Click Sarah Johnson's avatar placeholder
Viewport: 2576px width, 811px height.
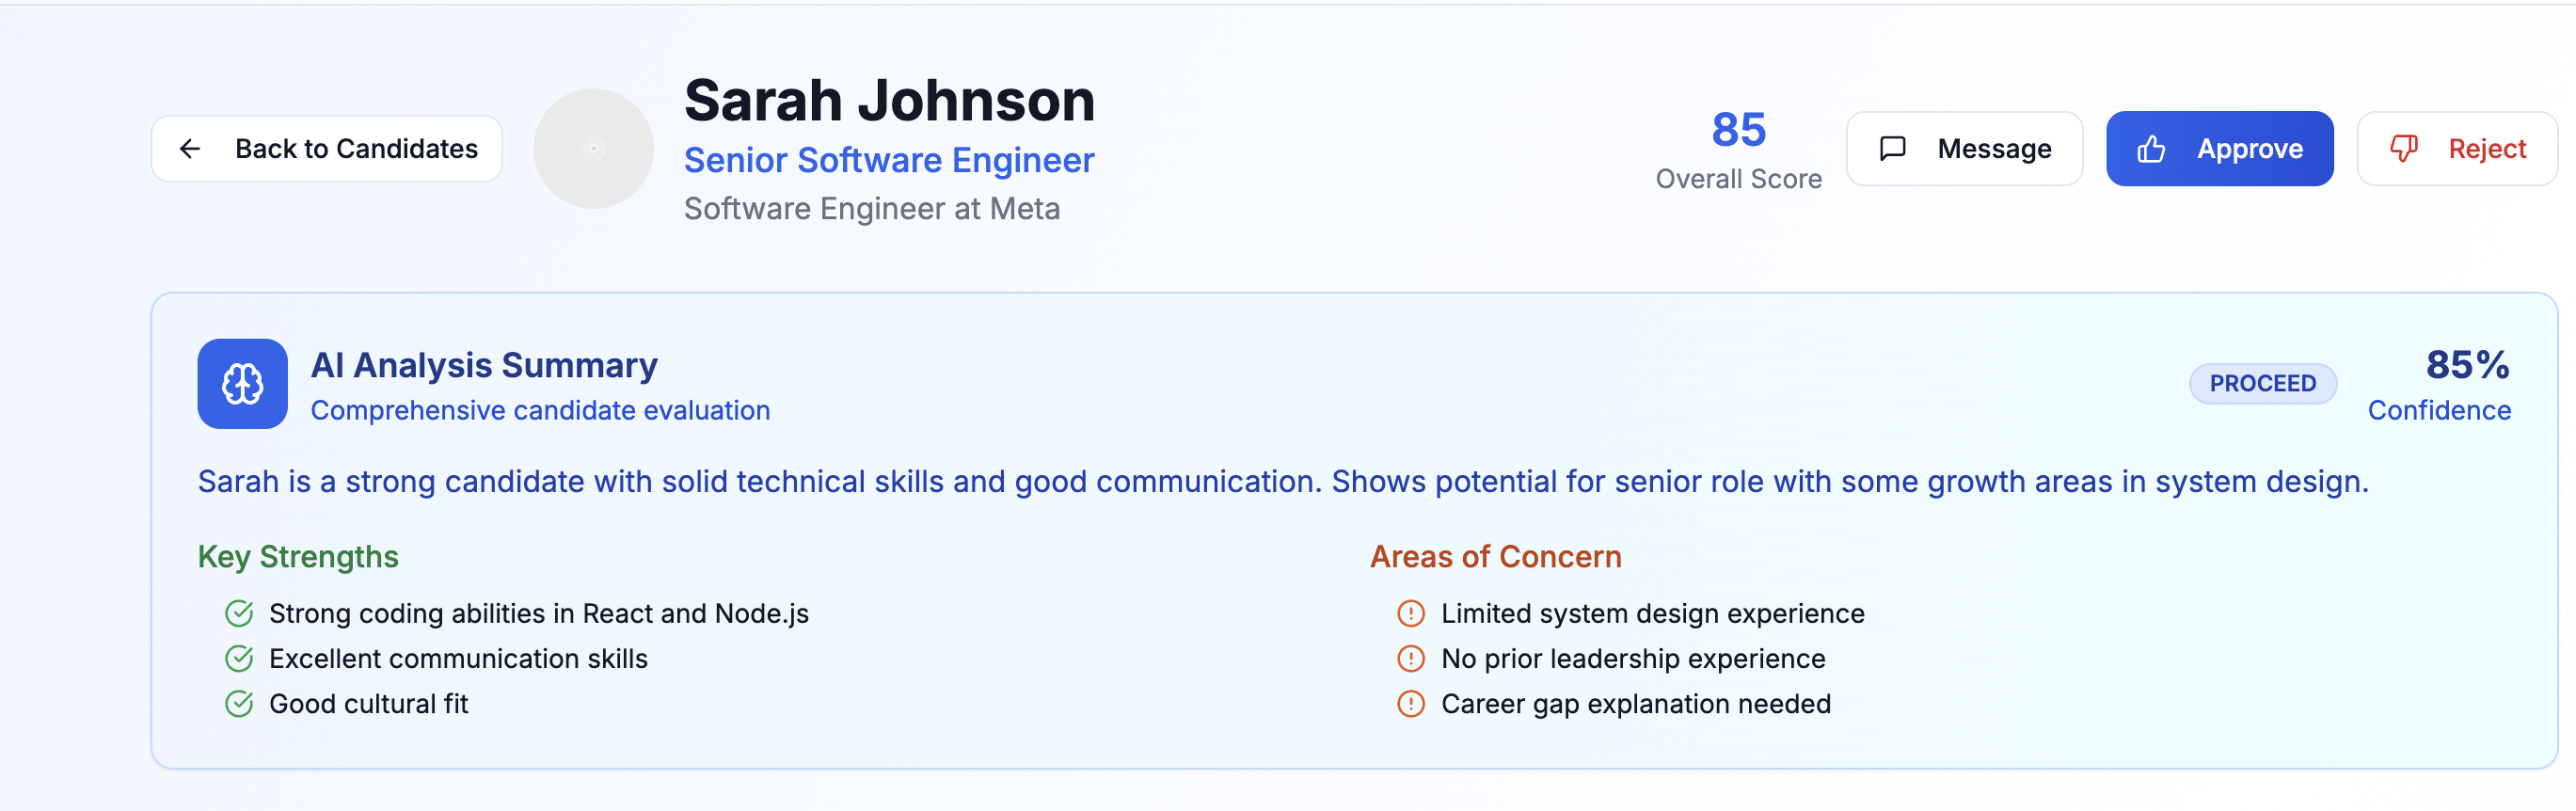tap(593, 149)
